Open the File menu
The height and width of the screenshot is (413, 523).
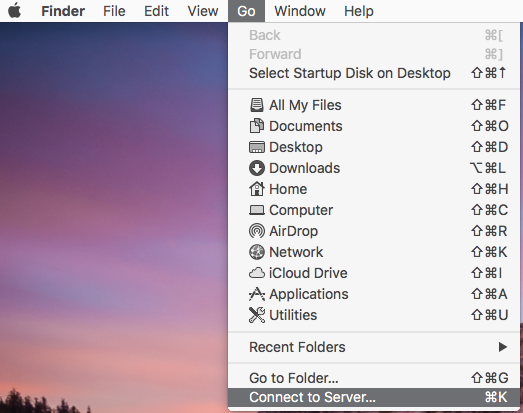114,11
